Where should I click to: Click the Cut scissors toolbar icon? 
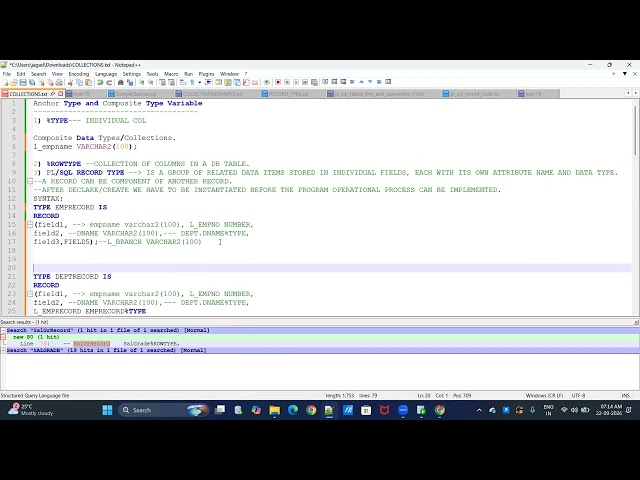pyautogui.click(x=70, y=82)
